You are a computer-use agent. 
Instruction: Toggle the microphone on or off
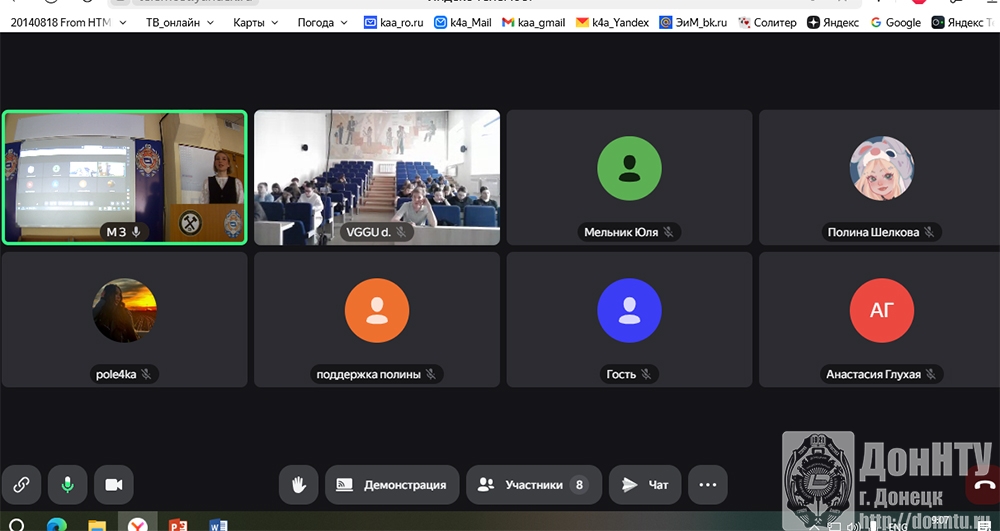coord(67,485)
